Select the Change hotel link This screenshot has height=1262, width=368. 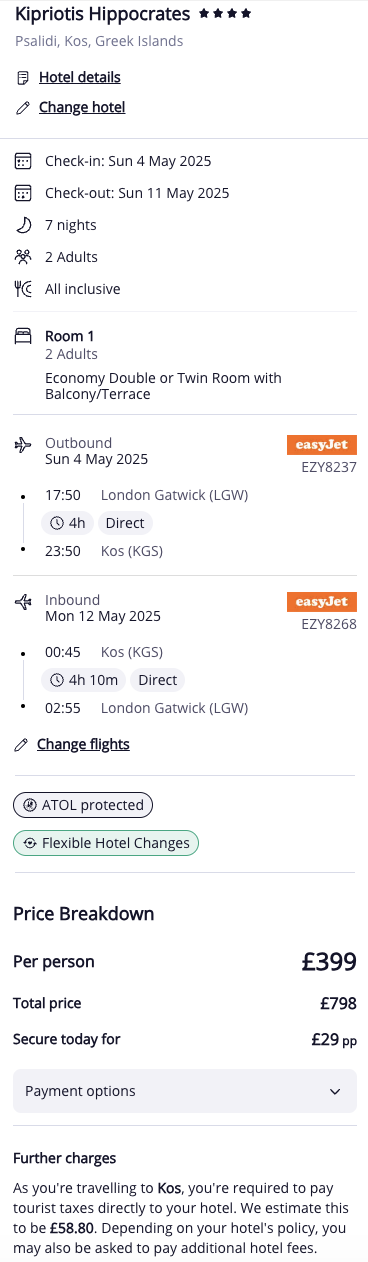82,107
